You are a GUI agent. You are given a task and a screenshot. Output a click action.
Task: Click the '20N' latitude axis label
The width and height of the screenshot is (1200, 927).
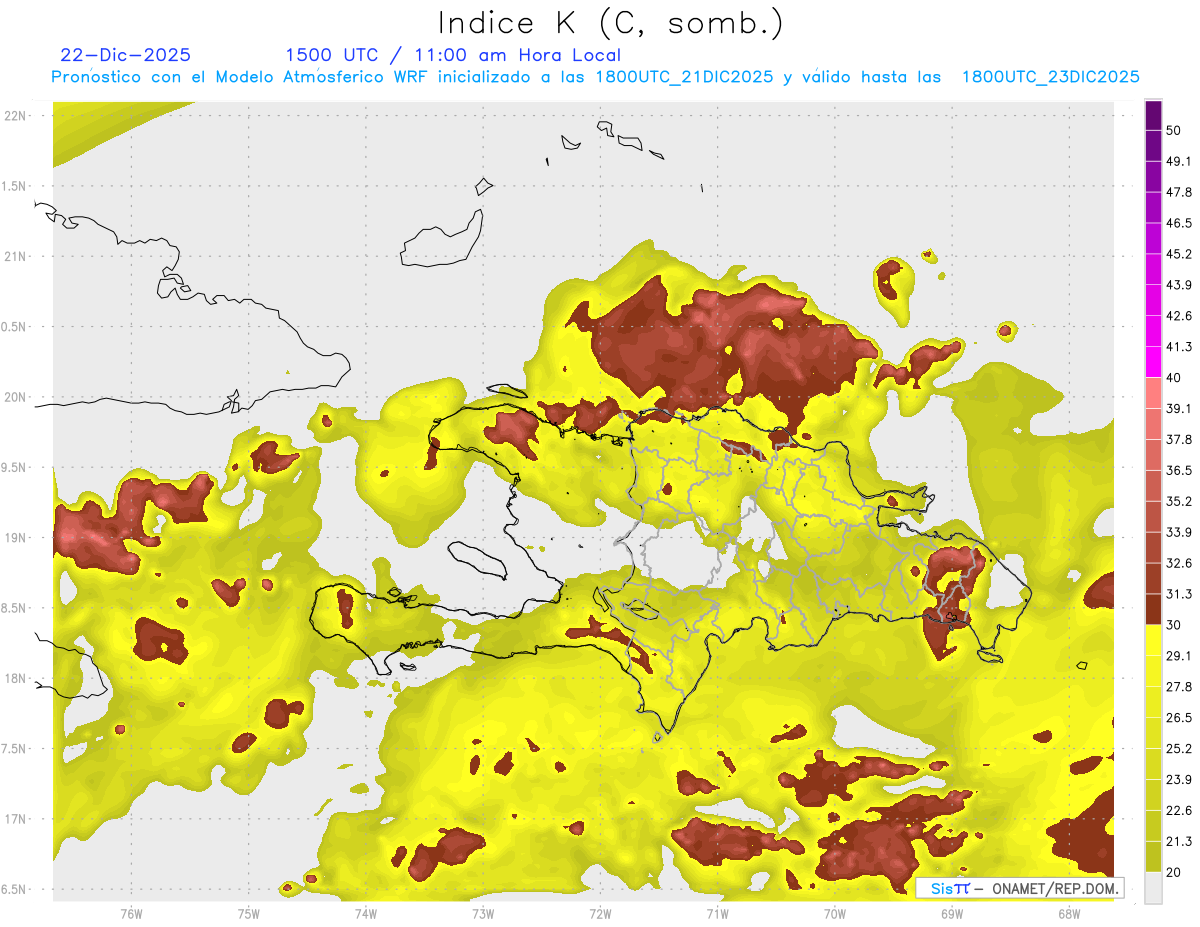click(14, 397)
